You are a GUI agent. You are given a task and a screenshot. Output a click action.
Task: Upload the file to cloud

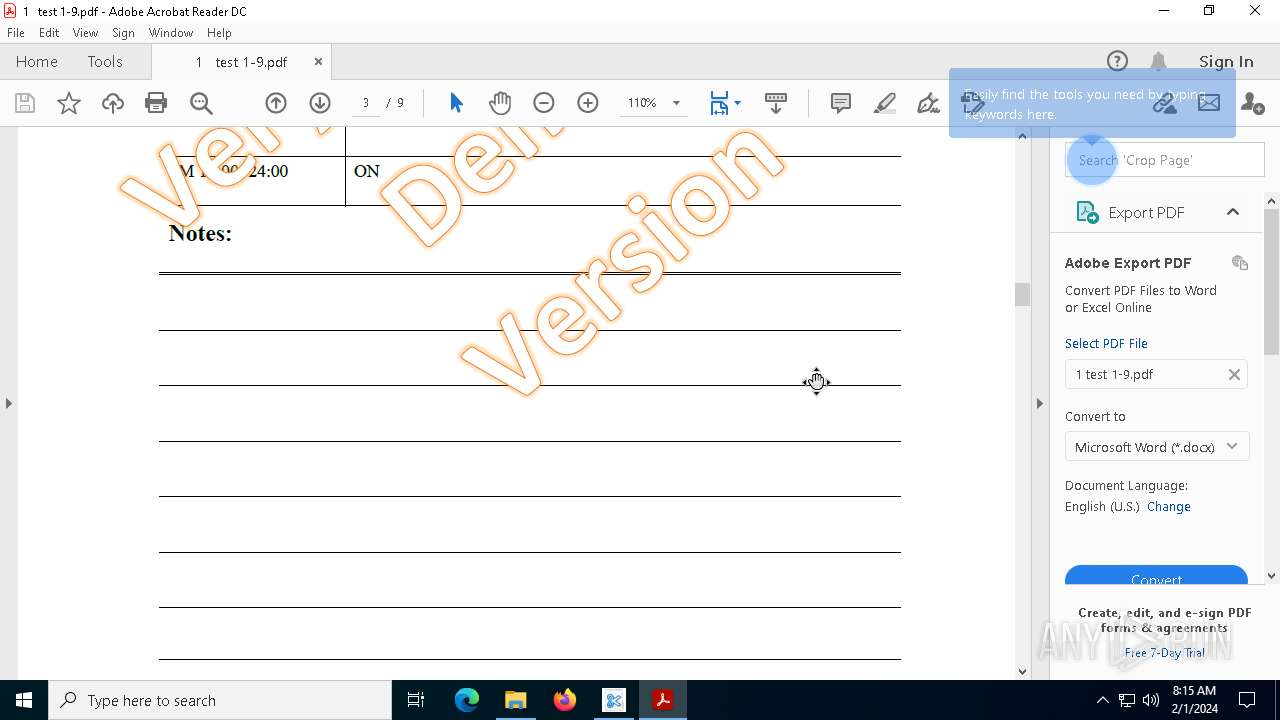(x=112, y=103)
